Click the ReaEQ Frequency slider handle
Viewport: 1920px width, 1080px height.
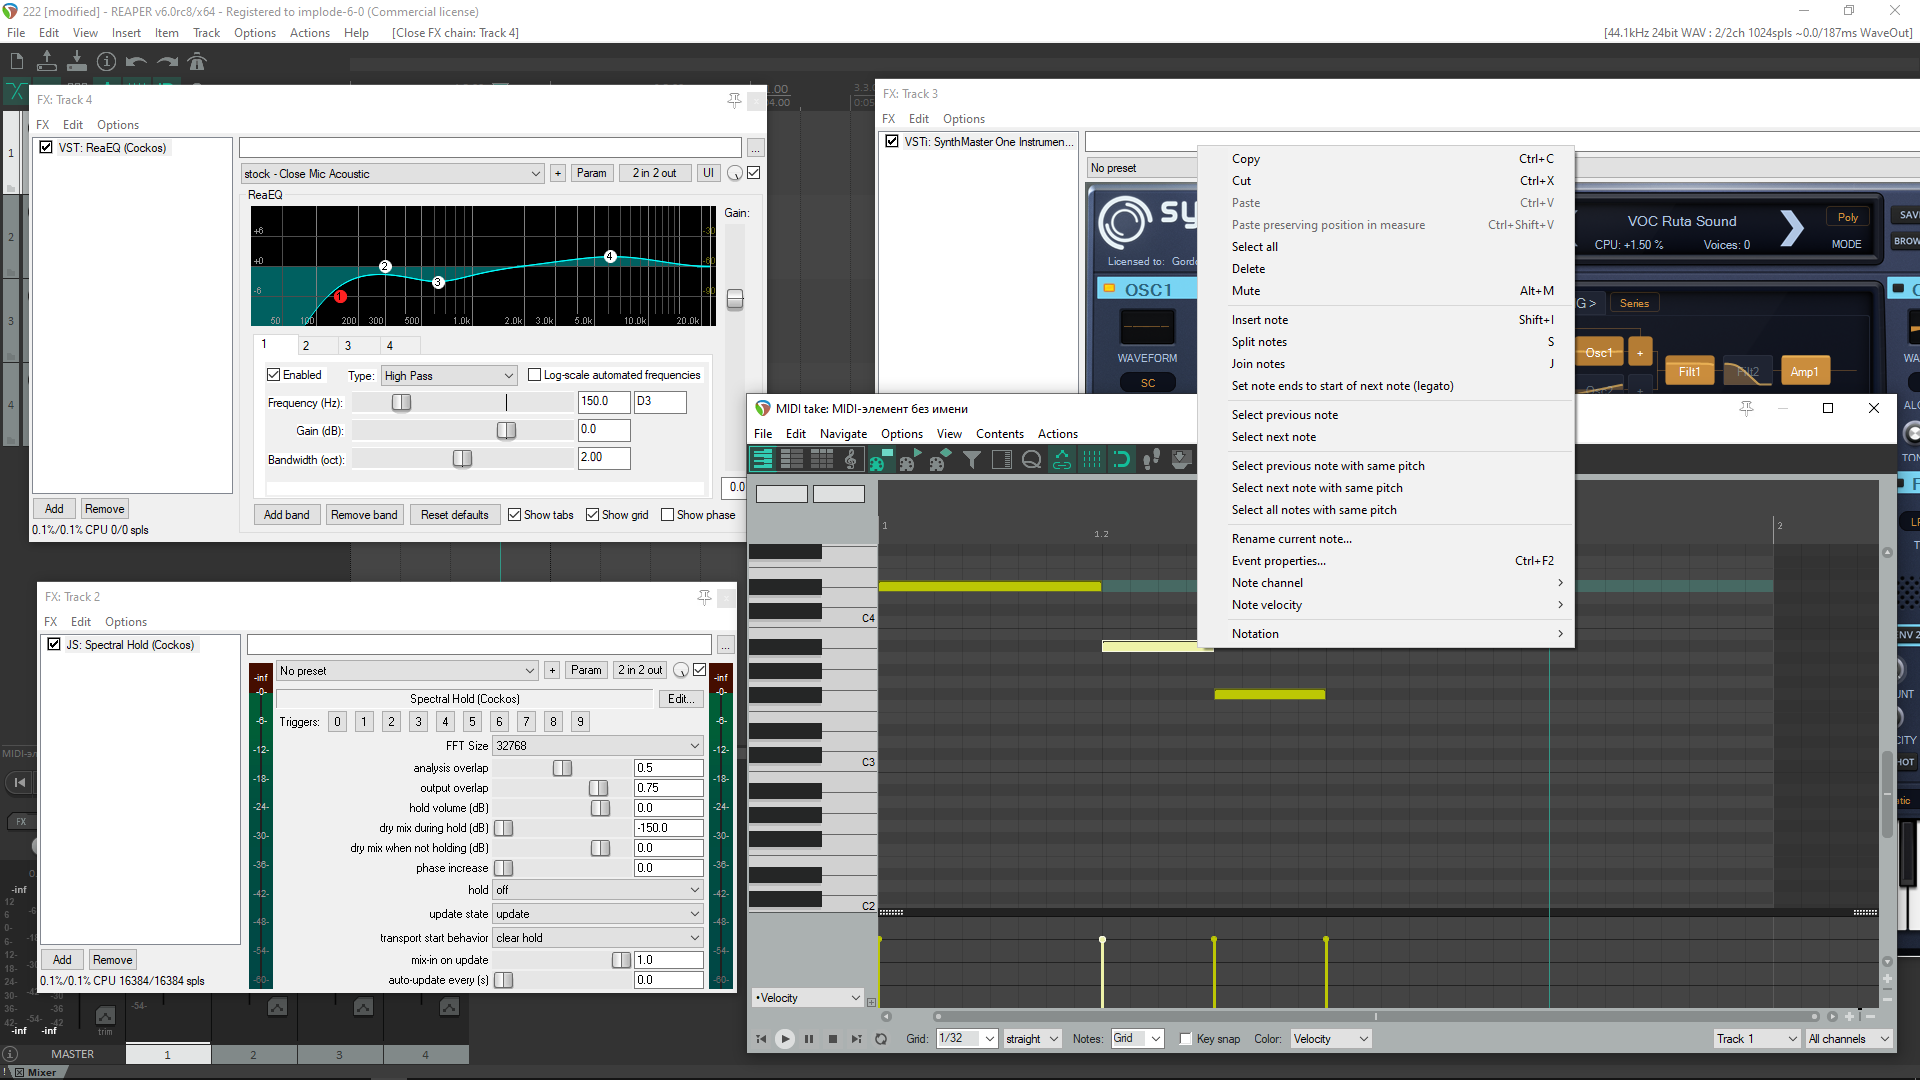401,402
